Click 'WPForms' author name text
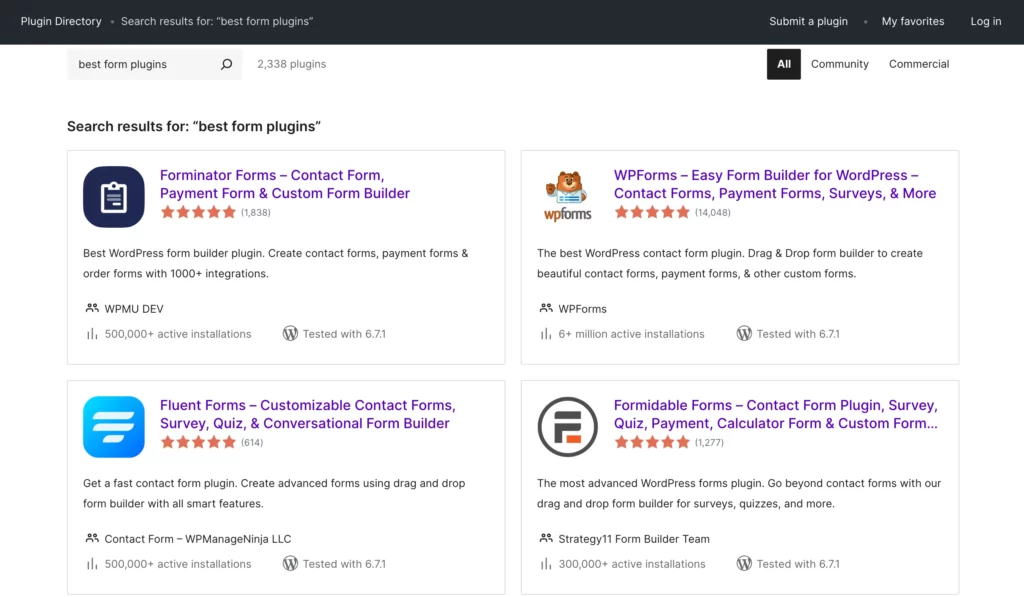Screen dimensions: 1024x597 582,309
